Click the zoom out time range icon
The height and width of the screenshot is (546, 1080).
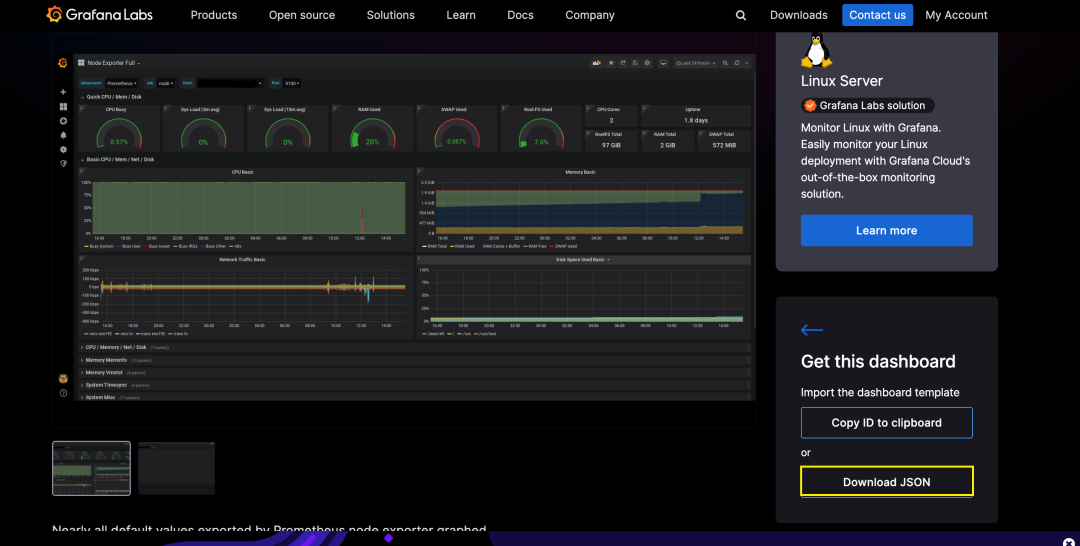[725, 63]
